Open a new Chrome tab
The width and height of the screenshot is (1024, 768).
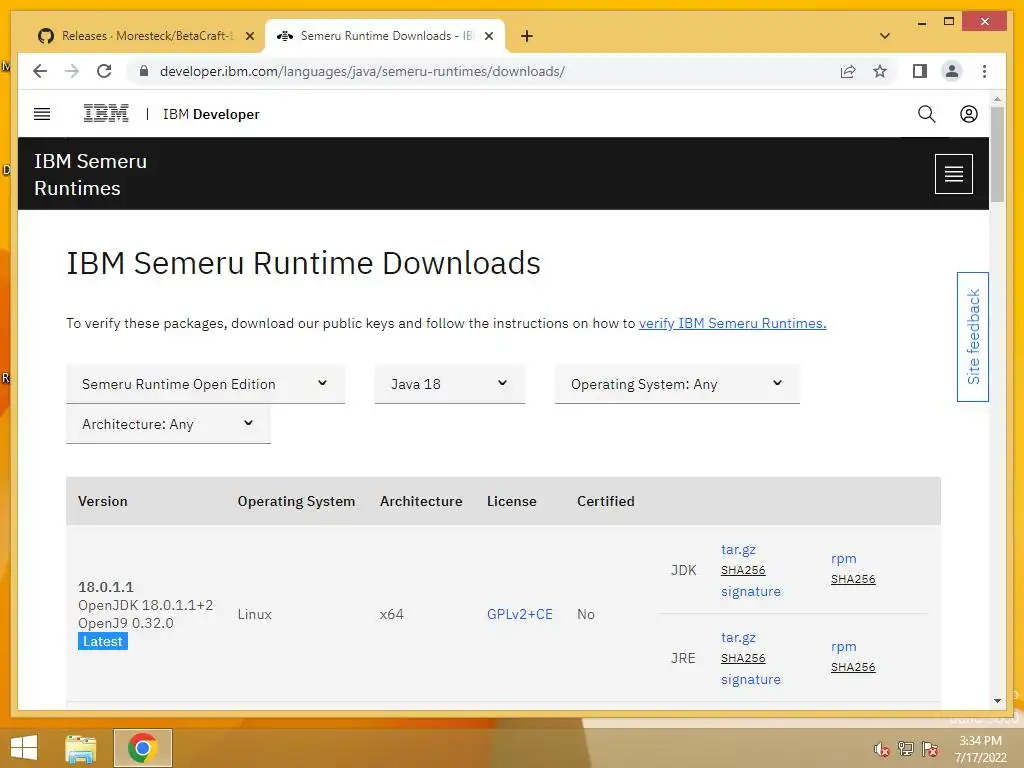tap(527, 36)
